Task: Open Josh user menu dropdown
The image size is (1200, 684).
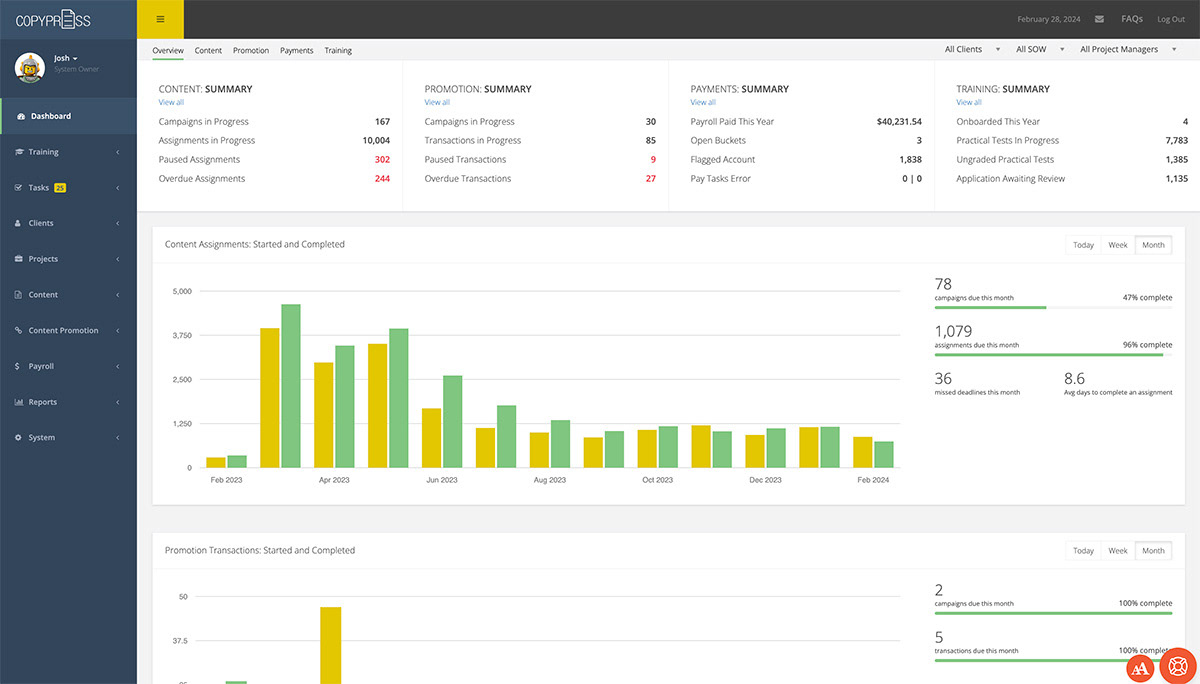Action: pyautogui.click(x=66, y=59)
